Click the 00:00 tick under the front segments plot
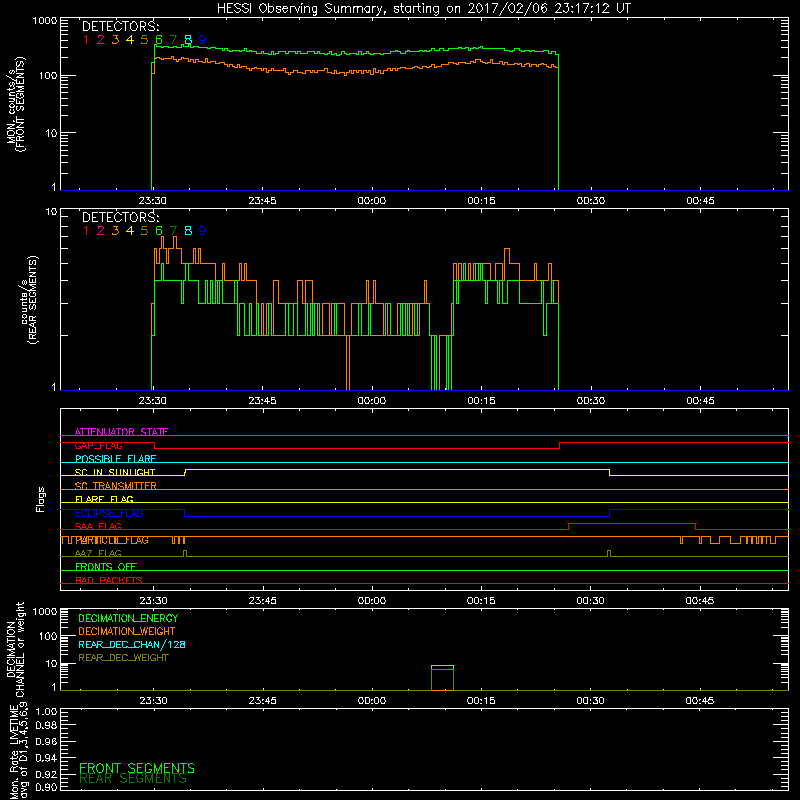Viewport: 800px width, 800px height. point(371,201)
